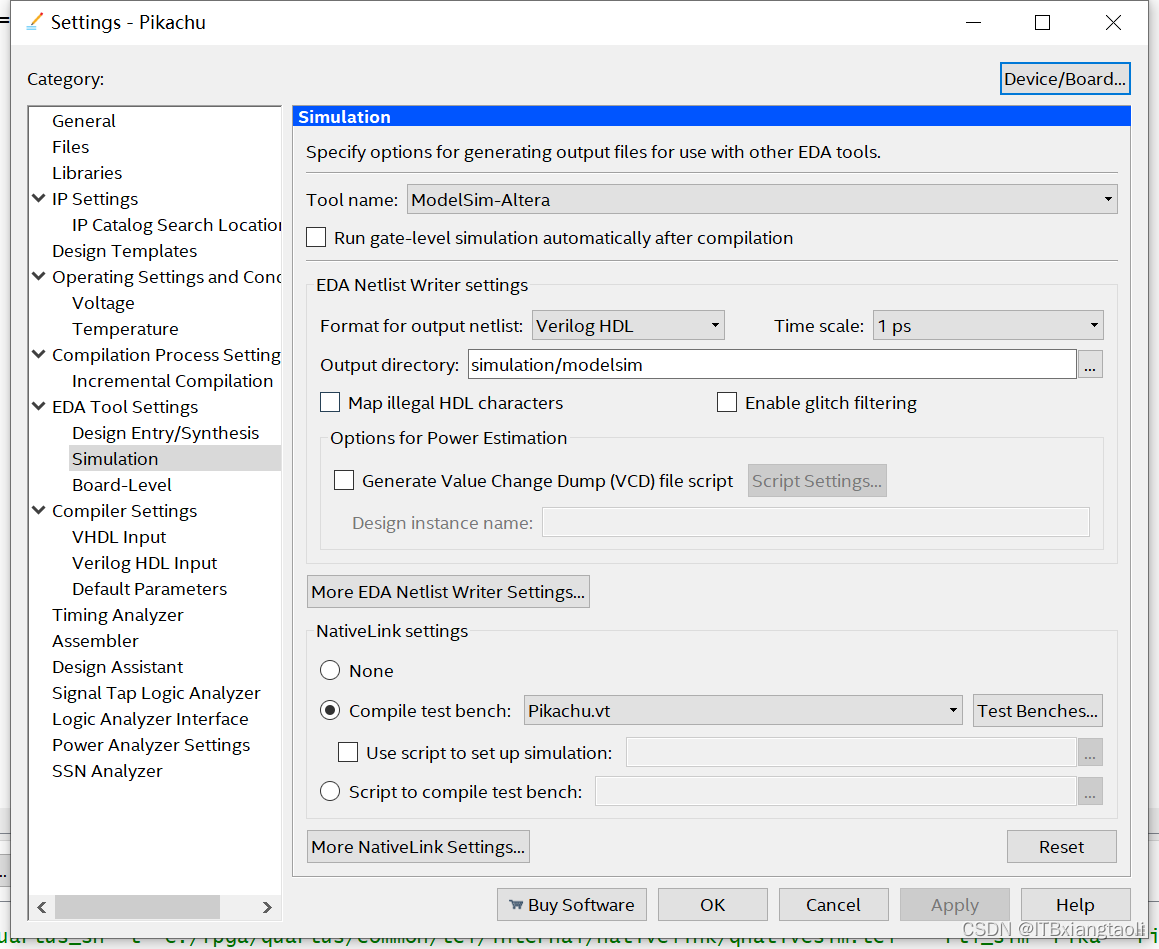The height and width of the screenshot is (949, 1159).
Task: Open Temperature settings page
Action: click(125, 329)
